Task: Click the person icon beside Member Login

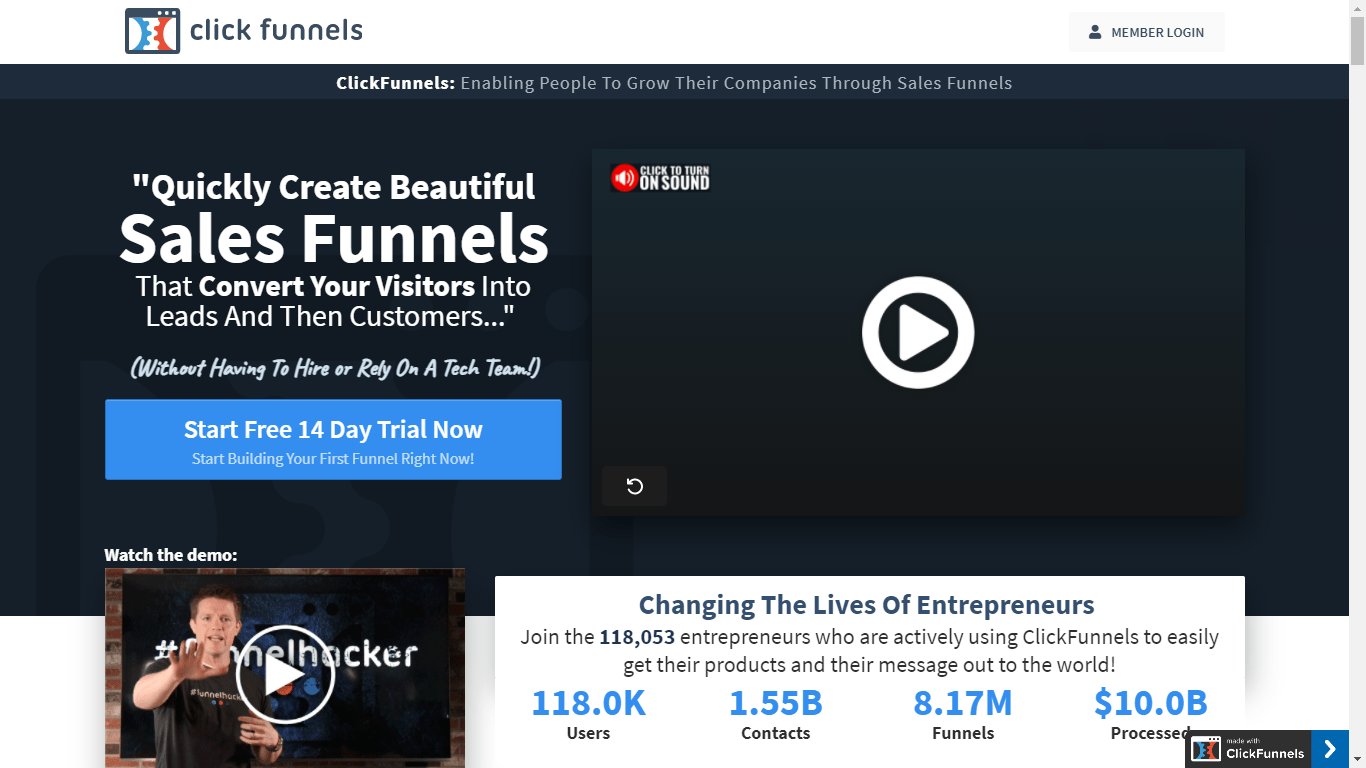Action: coord(1095,31)
